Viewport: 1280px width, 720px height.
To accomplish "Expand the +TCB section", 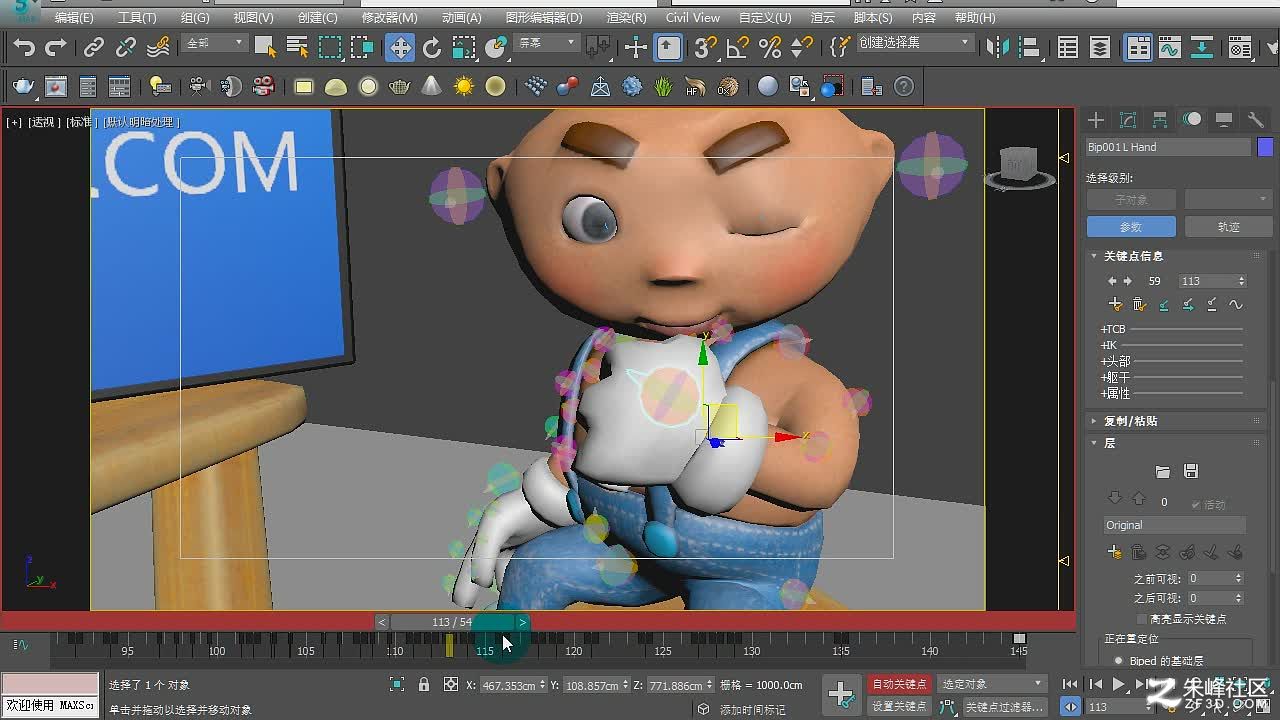I will 1113,329.
